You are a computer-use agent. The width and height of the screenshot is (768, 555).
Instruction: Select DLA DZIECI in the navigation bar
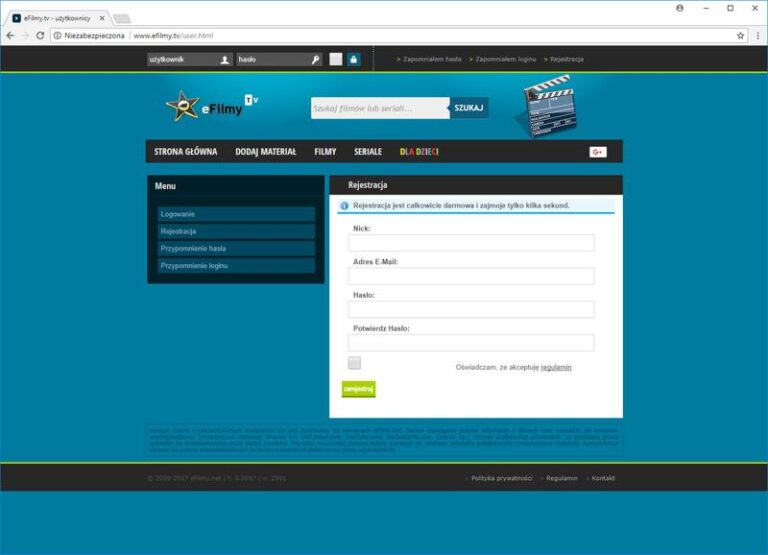point(419,152)
